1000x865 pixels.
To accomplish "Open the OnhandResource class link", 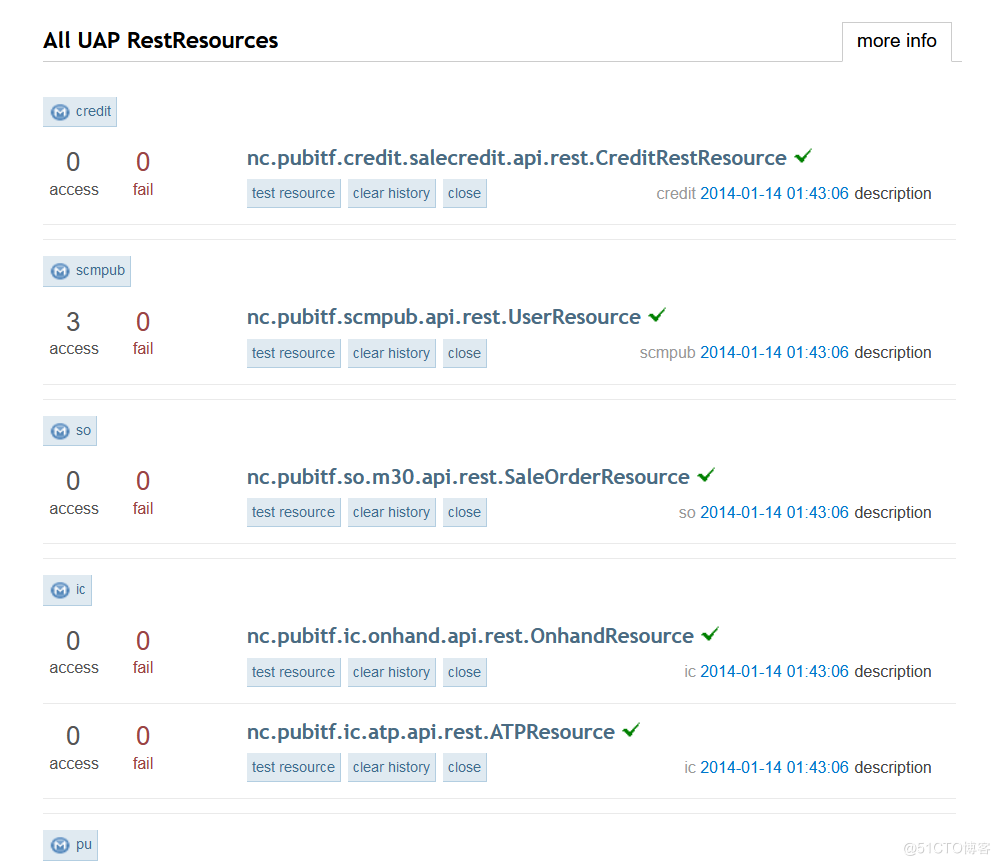I will tap(470, 636).
